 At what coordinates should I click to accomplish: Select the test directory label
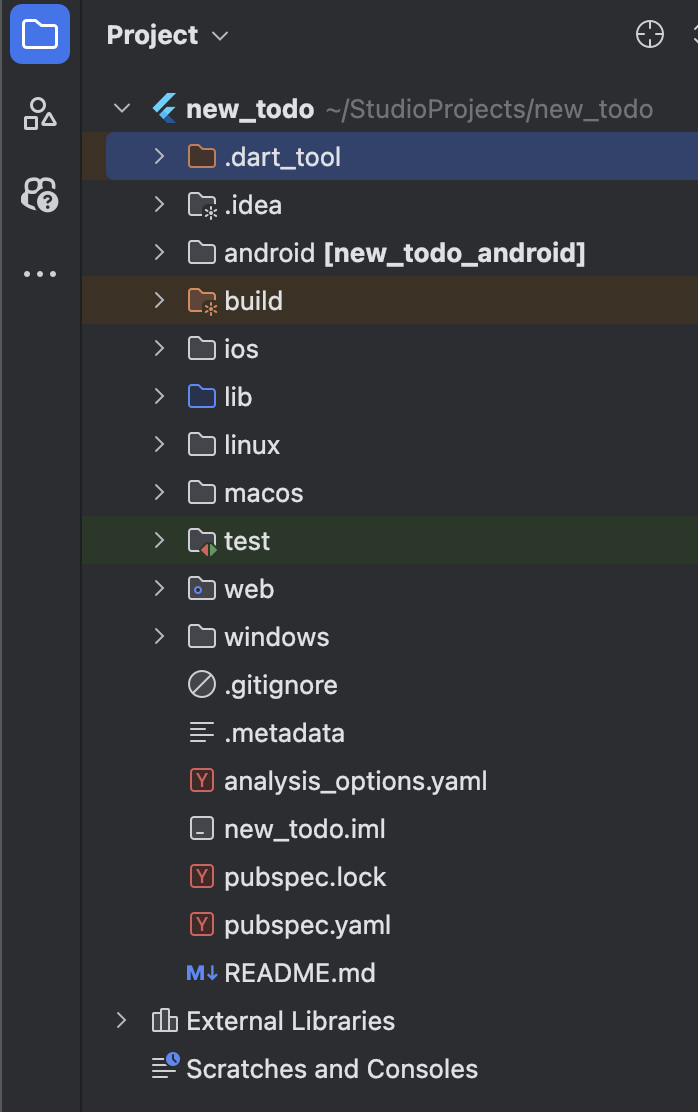point(247,541)
